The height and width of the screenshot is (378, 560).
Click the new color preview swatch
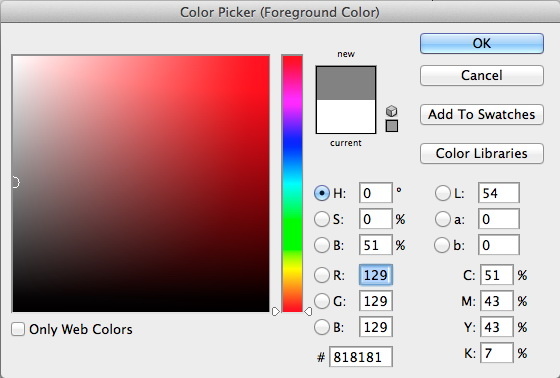point(346,83)
